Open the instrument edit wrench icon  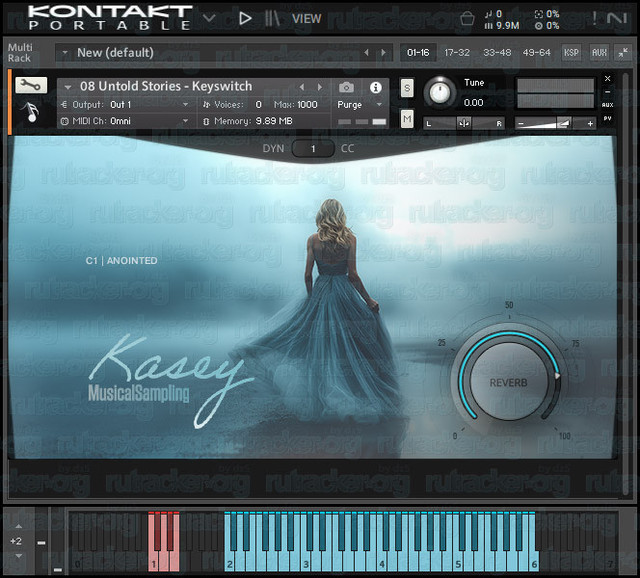[31, 85]
